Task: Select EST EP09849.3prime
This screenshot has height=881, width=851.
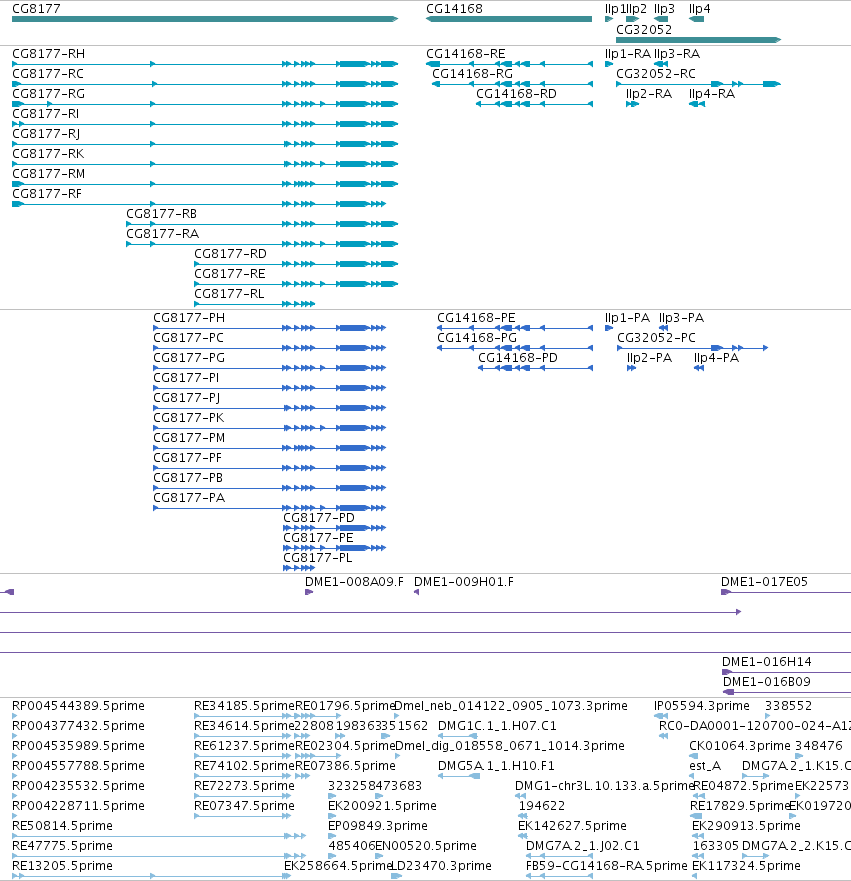Action: tap(378, 826)
